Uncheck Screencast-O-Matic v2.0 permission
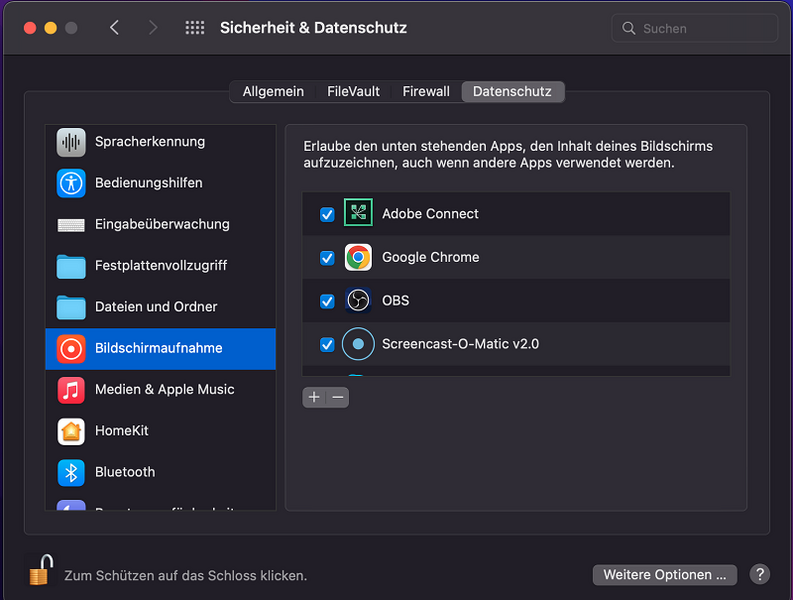 pyautogui.click(x=327, y=345)
